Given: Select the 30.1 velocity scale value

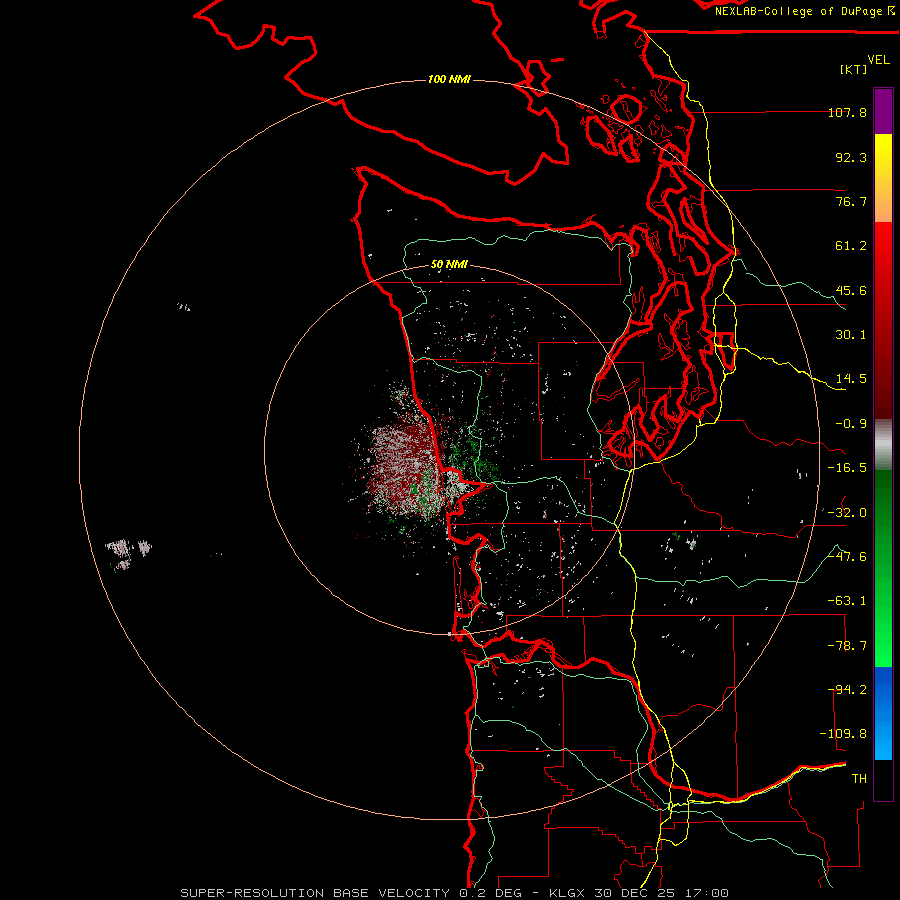Looking at the screenshot, I should pos(851,335).
